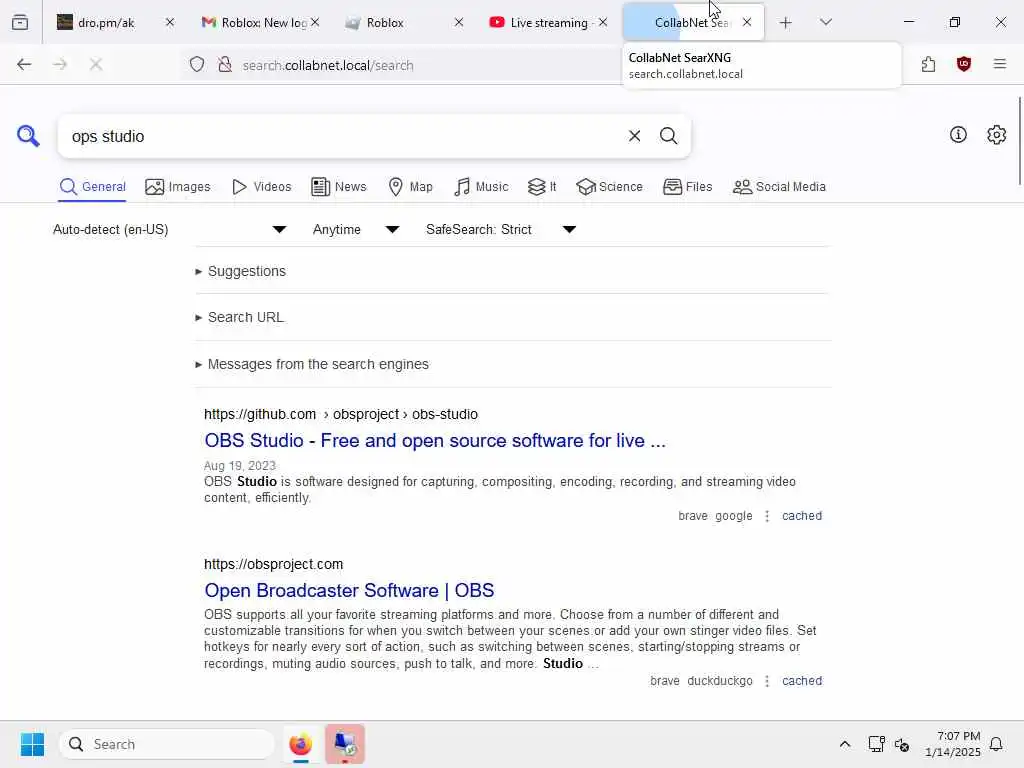The height and width of the screenshot is (768, 1024).
Task: Open the Auto-detect (en-US) language dropdown
Action: click(x=170, y=229)
